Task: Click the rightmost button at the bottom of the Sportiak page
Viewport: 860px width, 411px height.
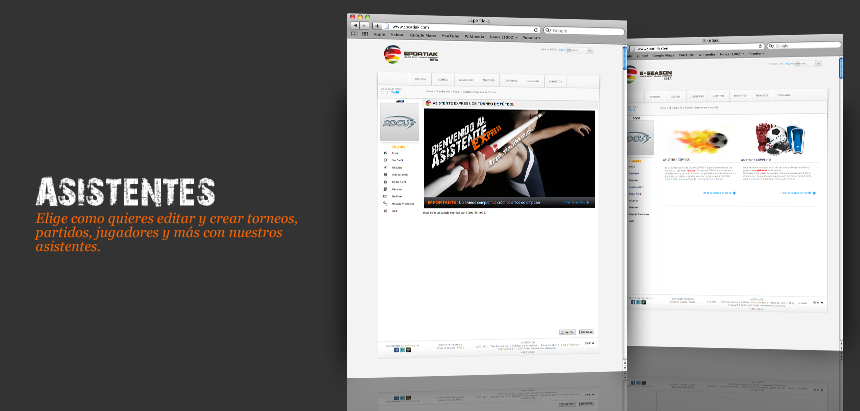Action: (586, 331)
